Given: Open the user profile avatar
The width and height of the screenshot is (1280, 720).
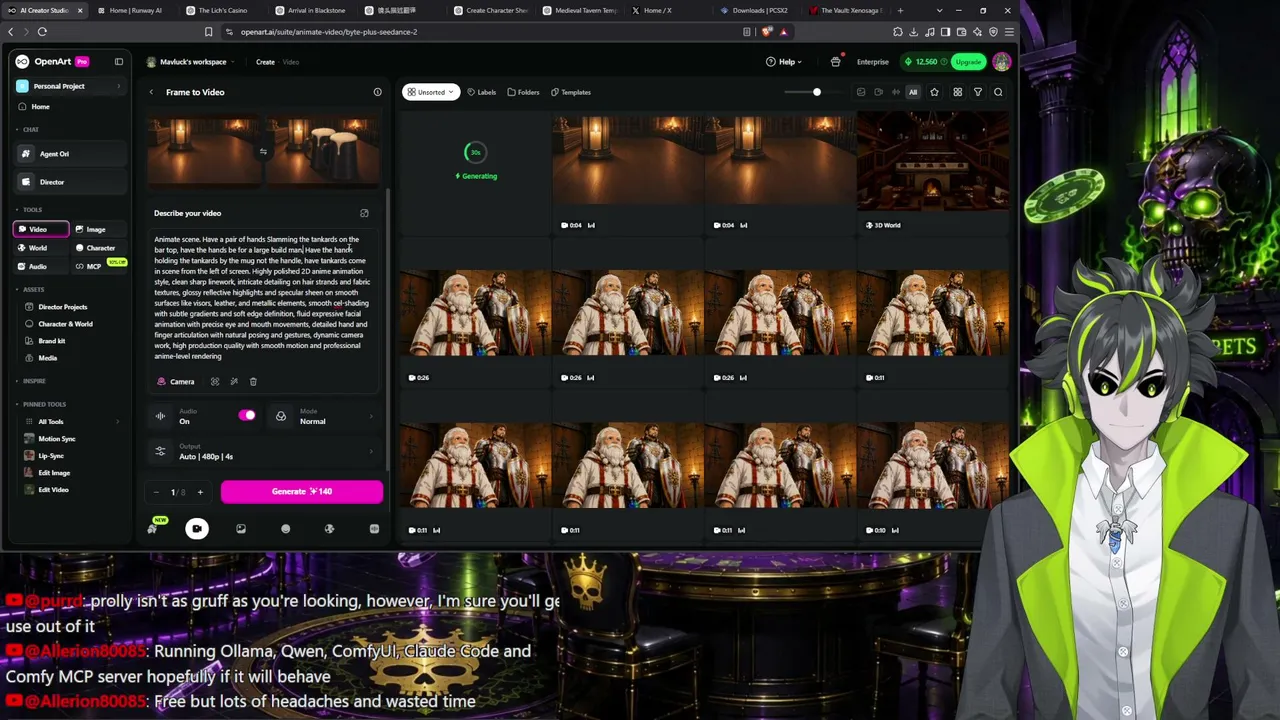Looking at the screenshot, I should click(x=1002, y=62).
